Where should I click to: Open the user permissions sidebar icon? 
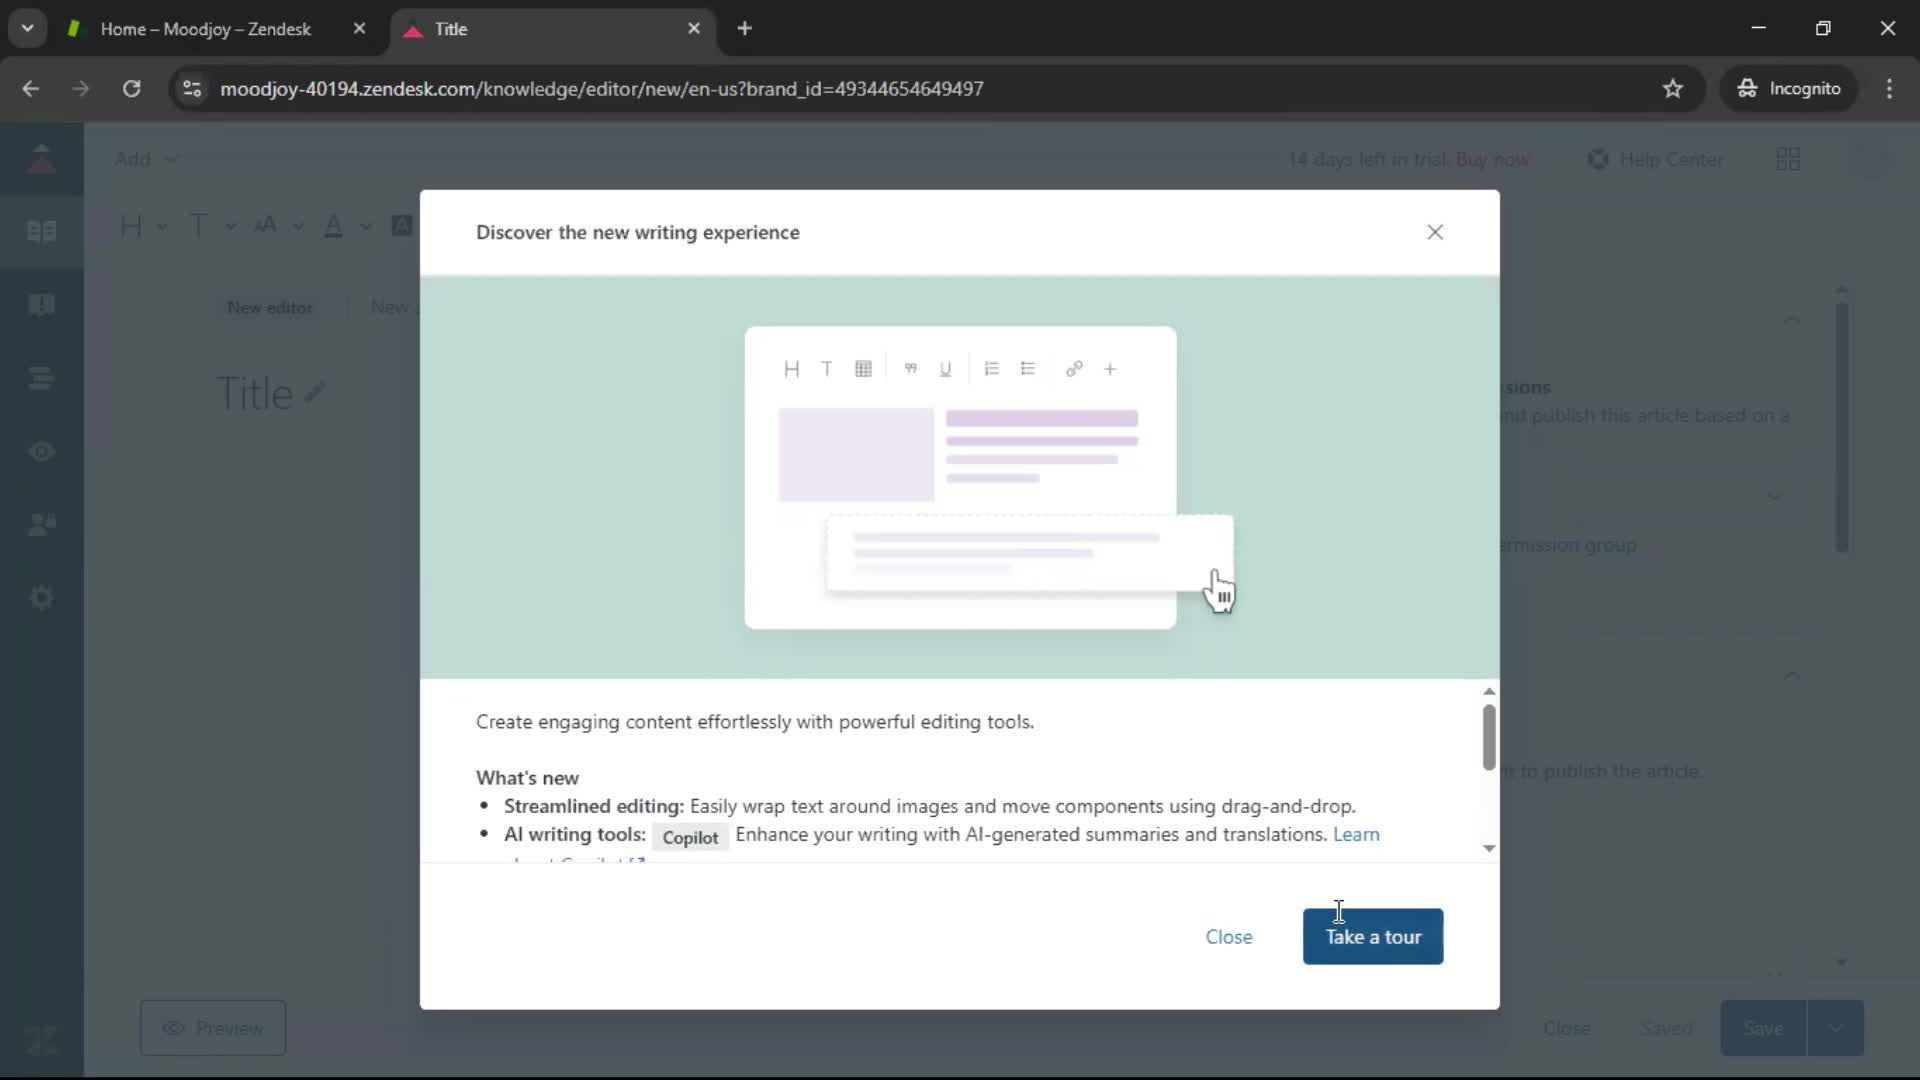[x=41, y=524]
